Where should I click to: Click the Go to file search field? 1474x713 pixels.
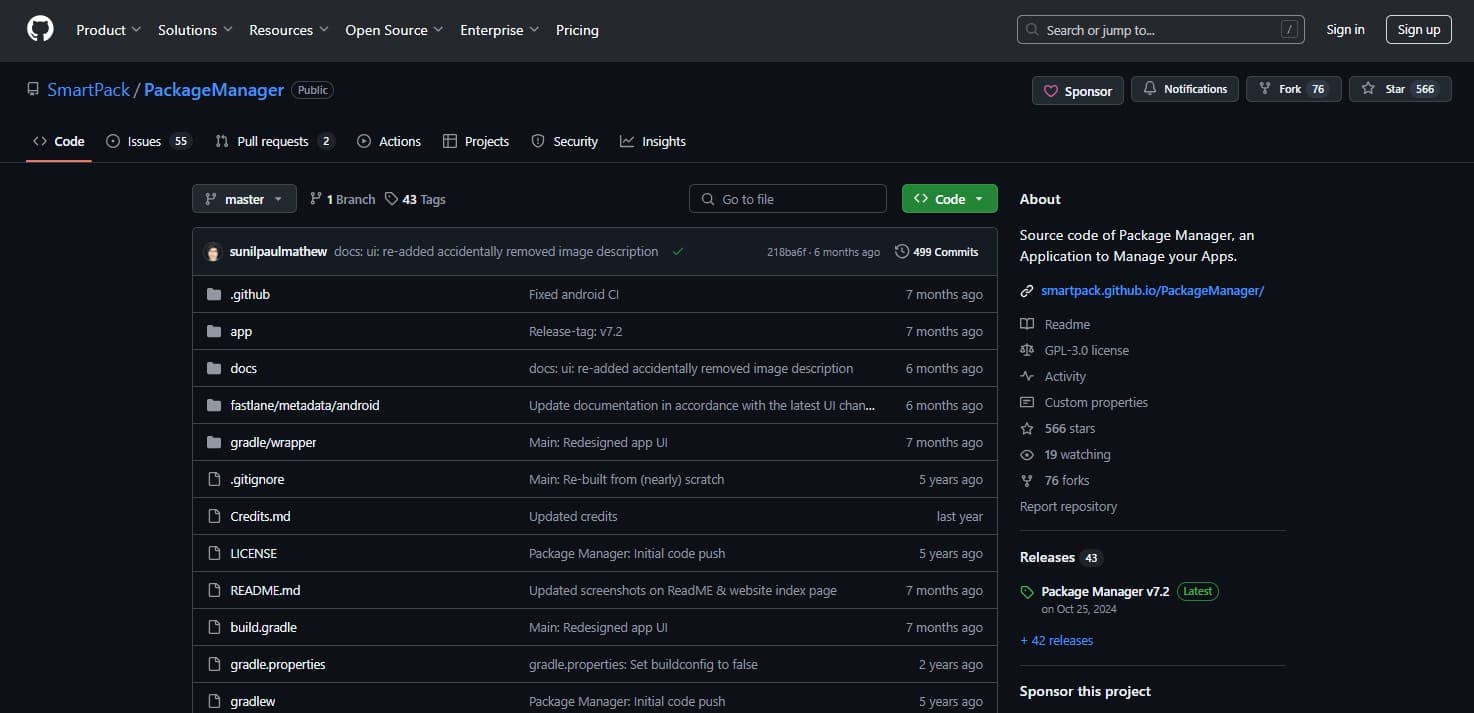pyautogui.click(x=788, y=199)
